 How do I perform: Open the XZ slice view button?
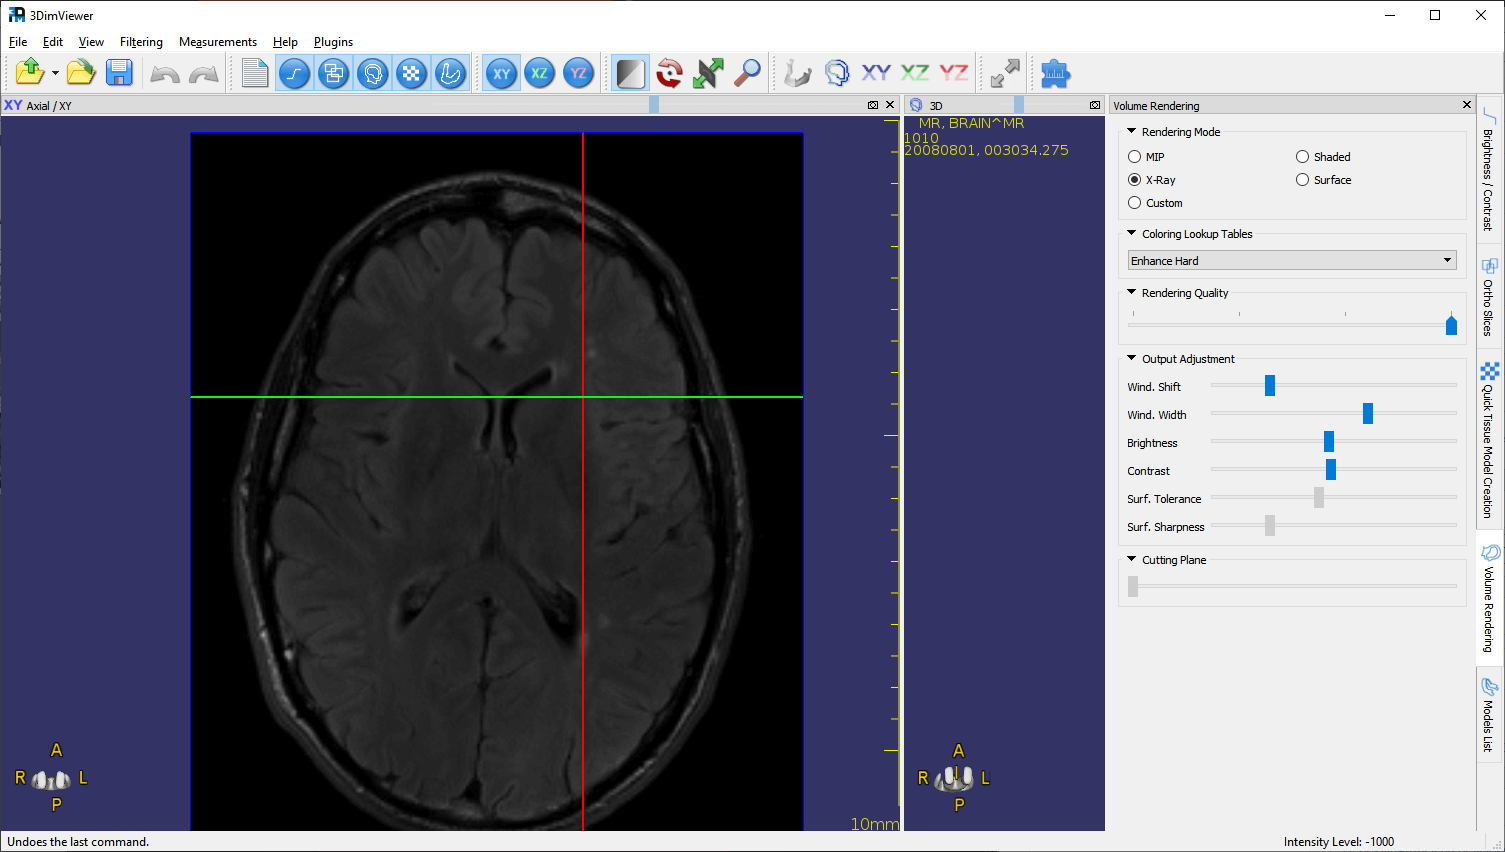click(540, 73)
